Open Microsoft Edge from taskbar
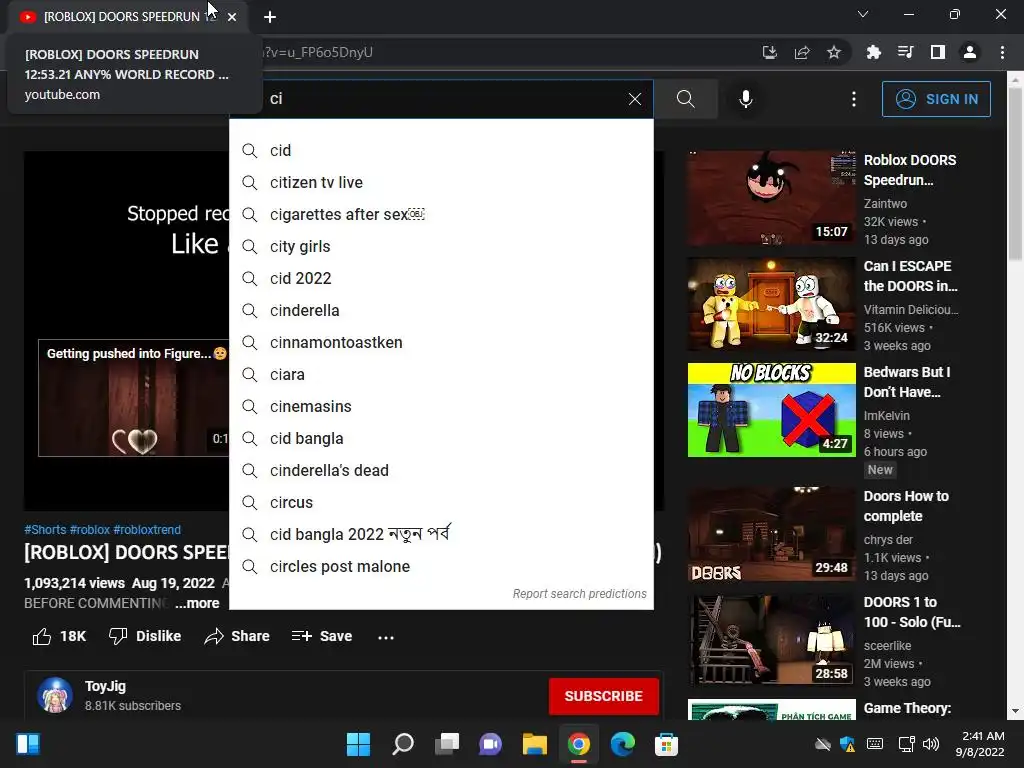 [622, 744]
